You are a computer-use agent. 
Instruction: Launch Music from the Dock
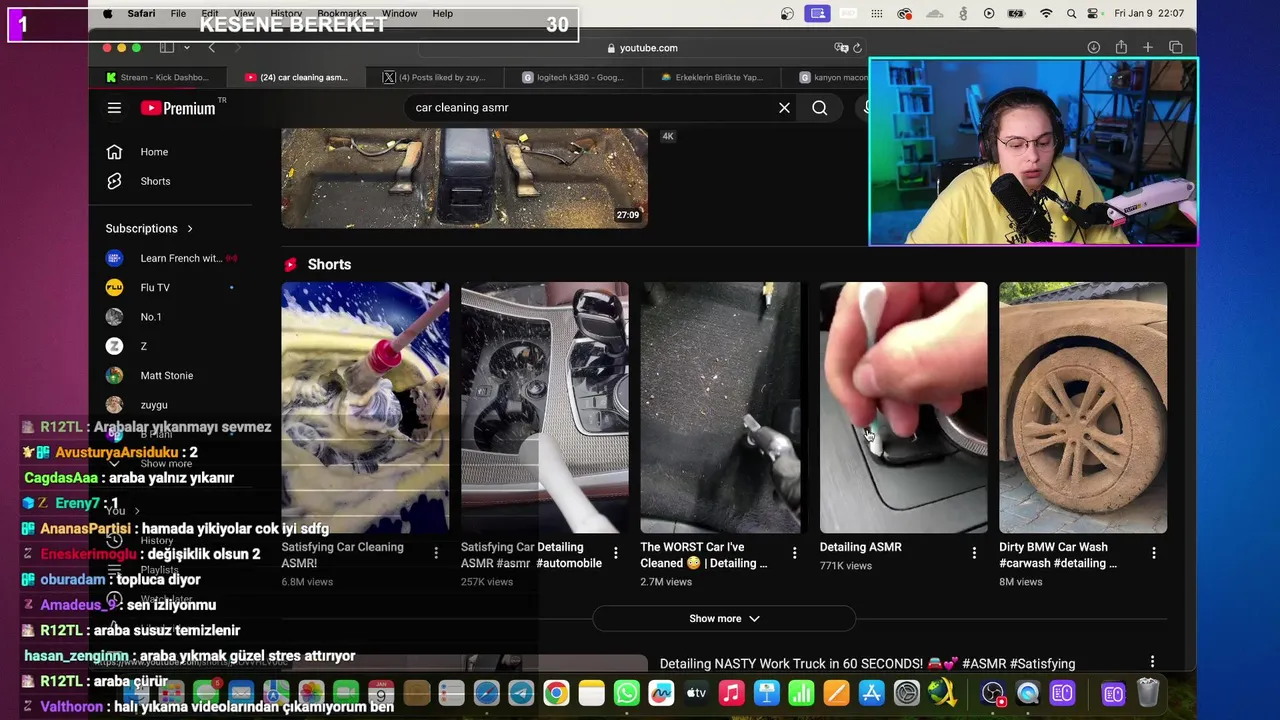732,693
